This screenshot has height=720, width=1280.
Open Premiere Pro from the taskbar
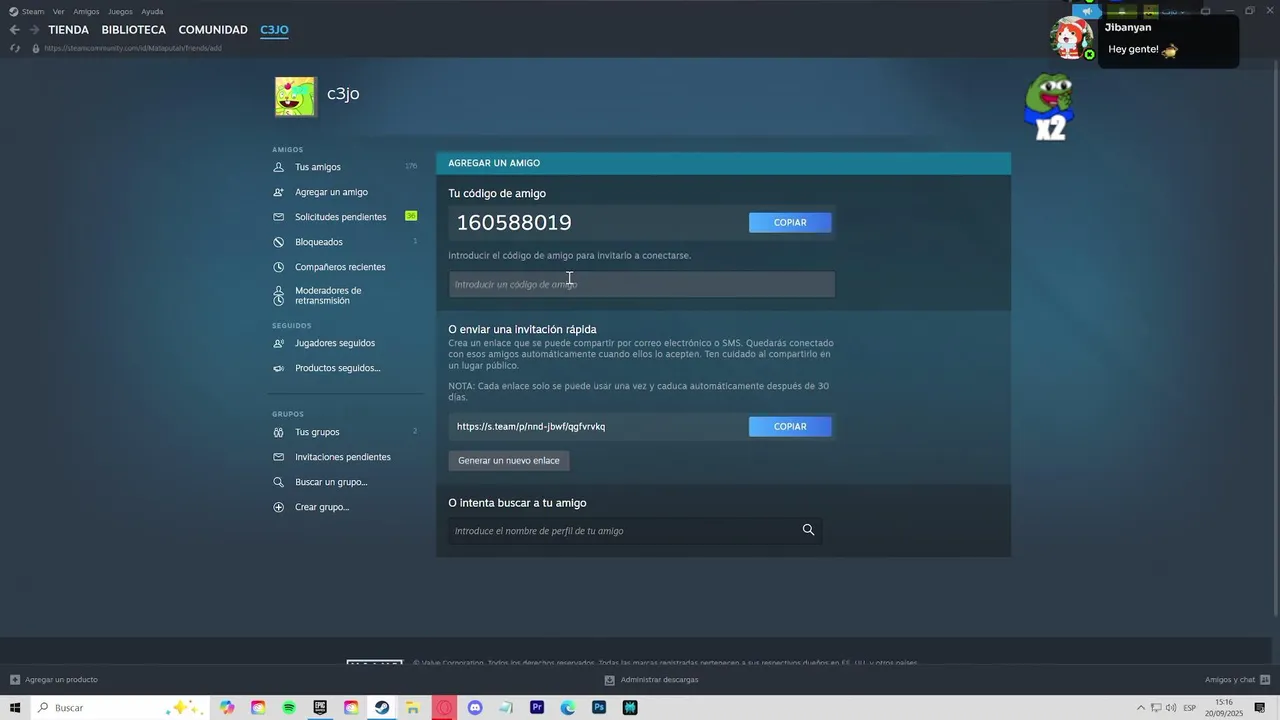[x=537, y=708]
